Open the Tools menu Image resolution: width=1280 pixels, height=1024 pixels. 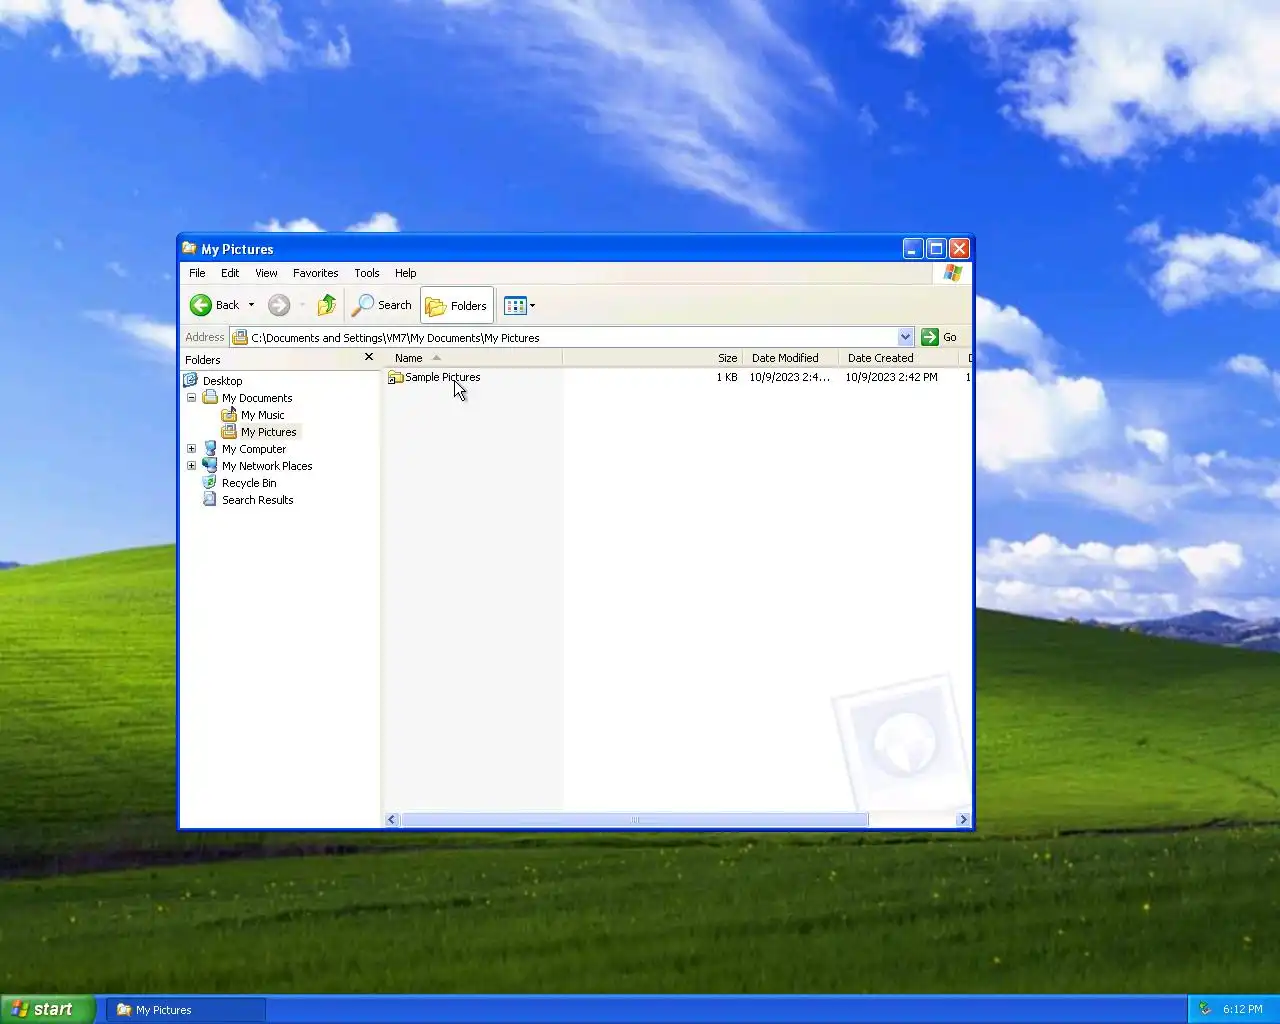click(x=367, y=273)
